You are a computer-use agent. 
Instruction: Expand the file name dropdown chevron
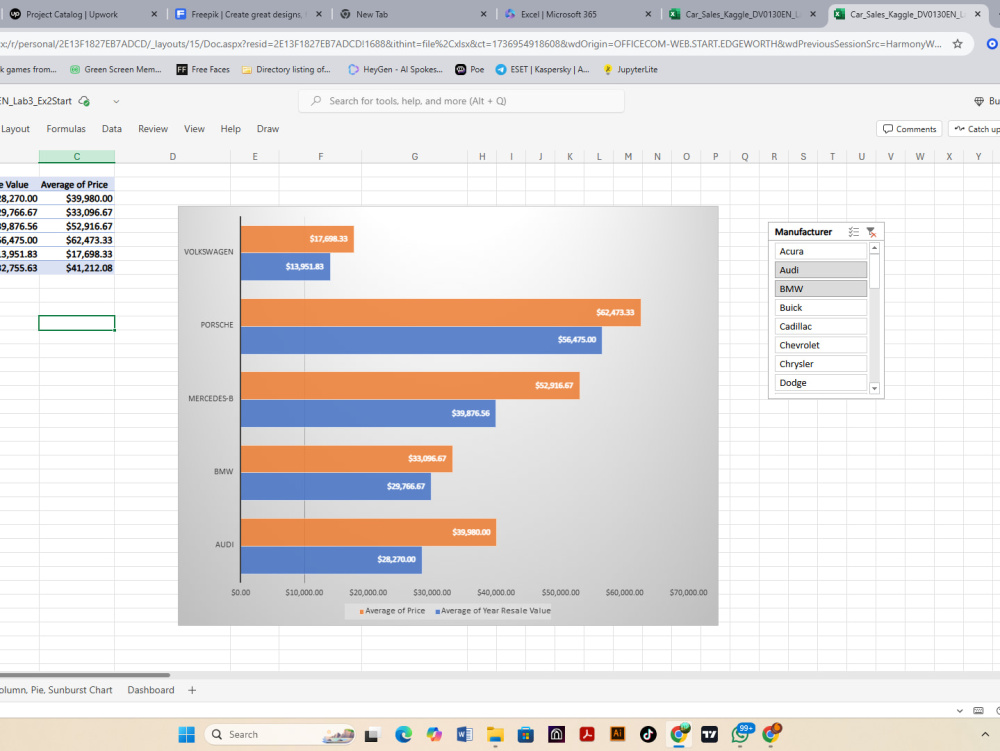[x=116, y=101]
